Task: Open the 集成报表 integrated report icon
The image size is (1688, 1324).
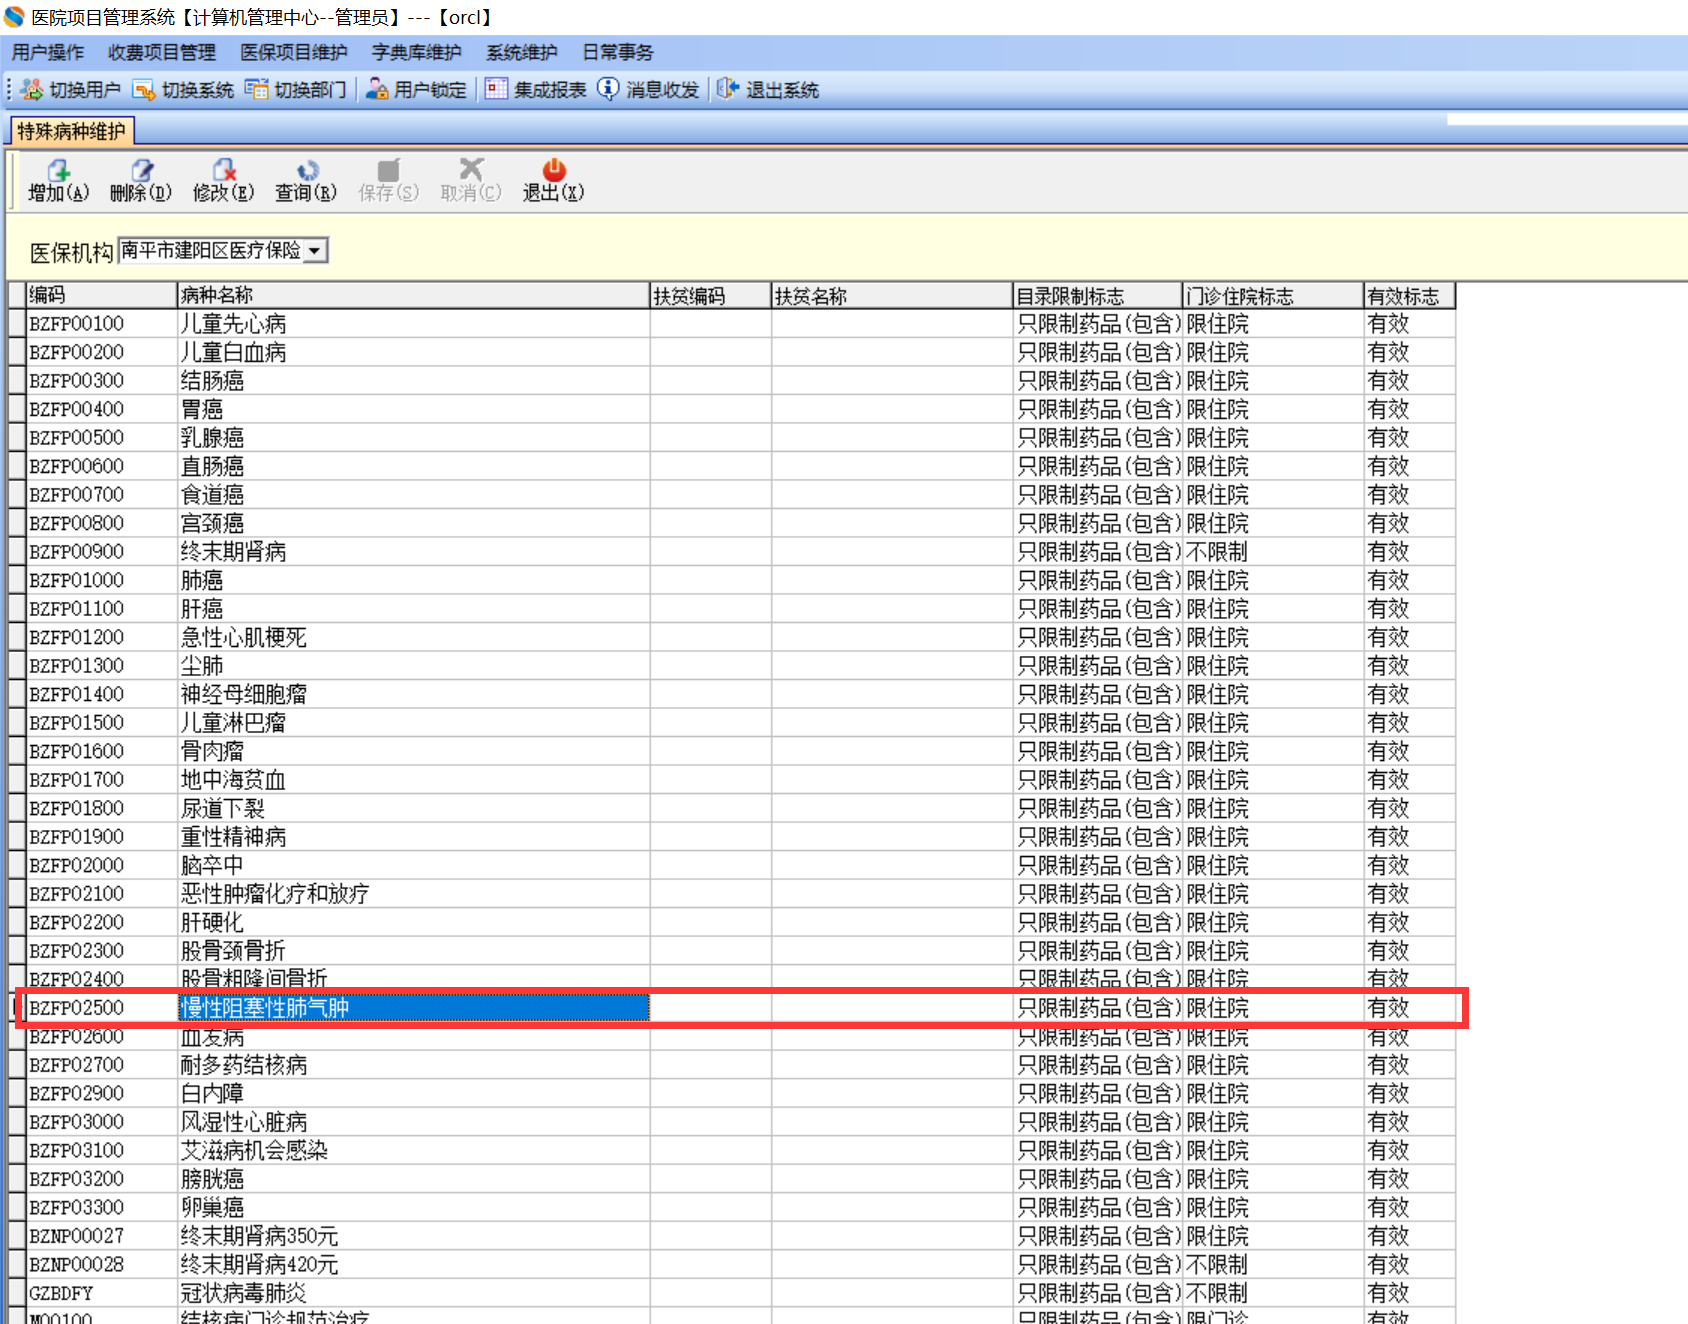Action: 496,90
